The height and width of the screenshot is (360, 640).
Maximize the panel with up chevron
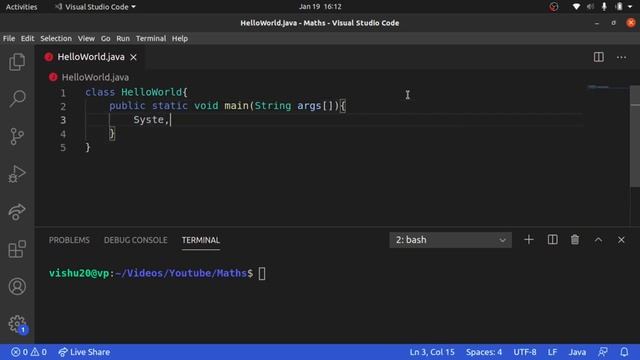598,240
